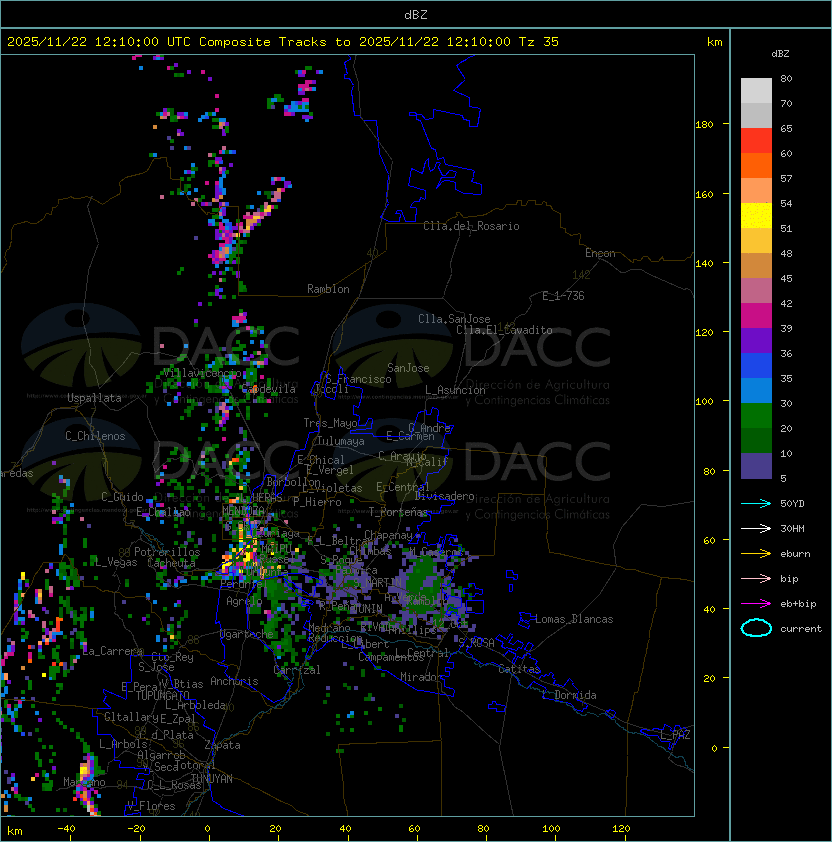Click the magenta eb+bip arrow legend symbol
Image resolution: width=832 pixels, height=842 pixels.
click(x=756, y=604)
